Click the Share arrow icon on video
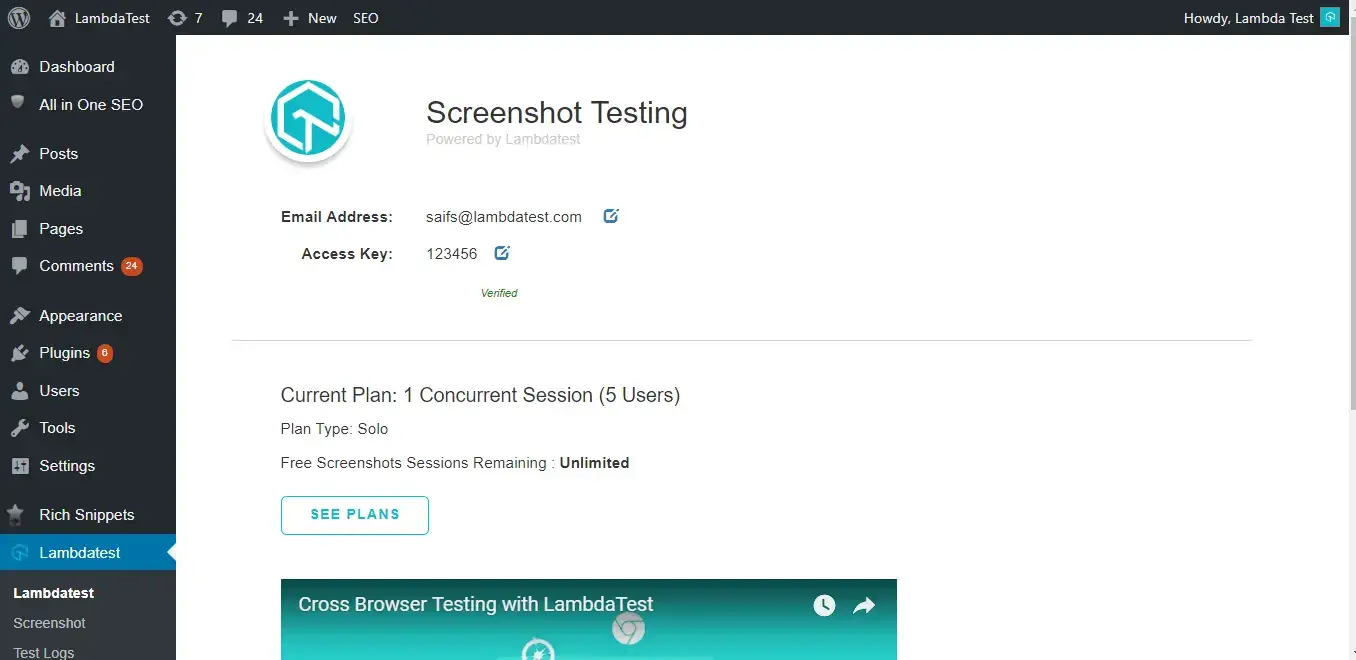The height and width of the screenshot is (660, 1356). pyautogui.click(x=864, y=605)
